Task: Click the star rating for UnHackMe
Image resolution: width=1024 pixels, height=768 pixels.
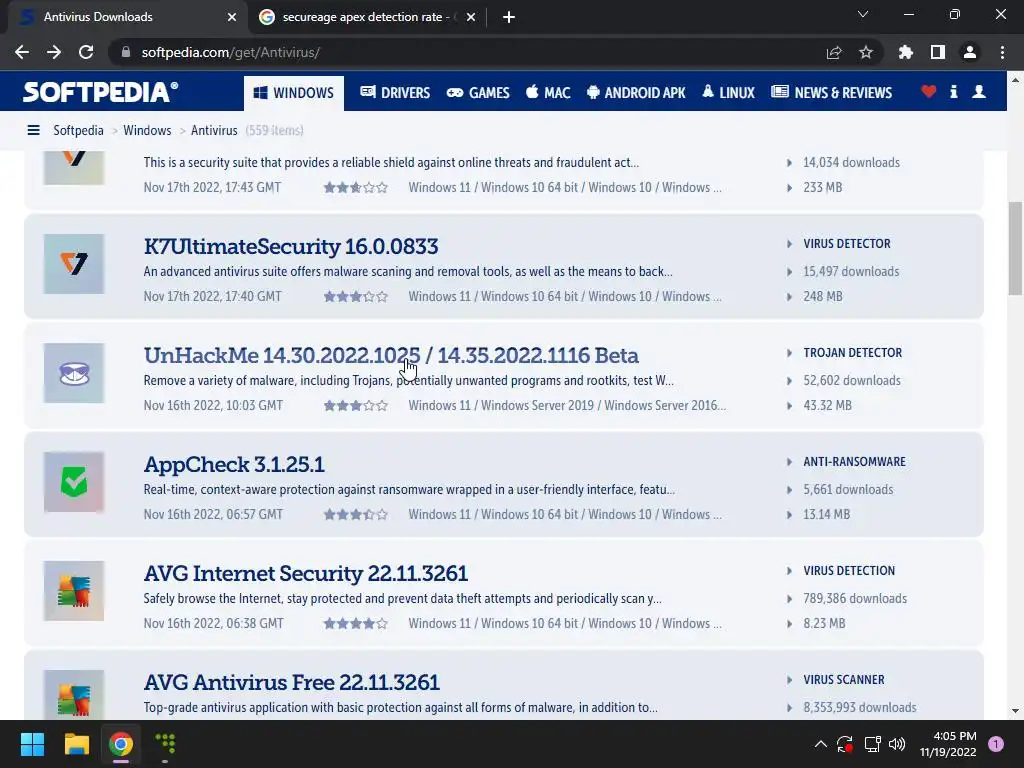Action: pyautogui.click(x=356, y=406)
